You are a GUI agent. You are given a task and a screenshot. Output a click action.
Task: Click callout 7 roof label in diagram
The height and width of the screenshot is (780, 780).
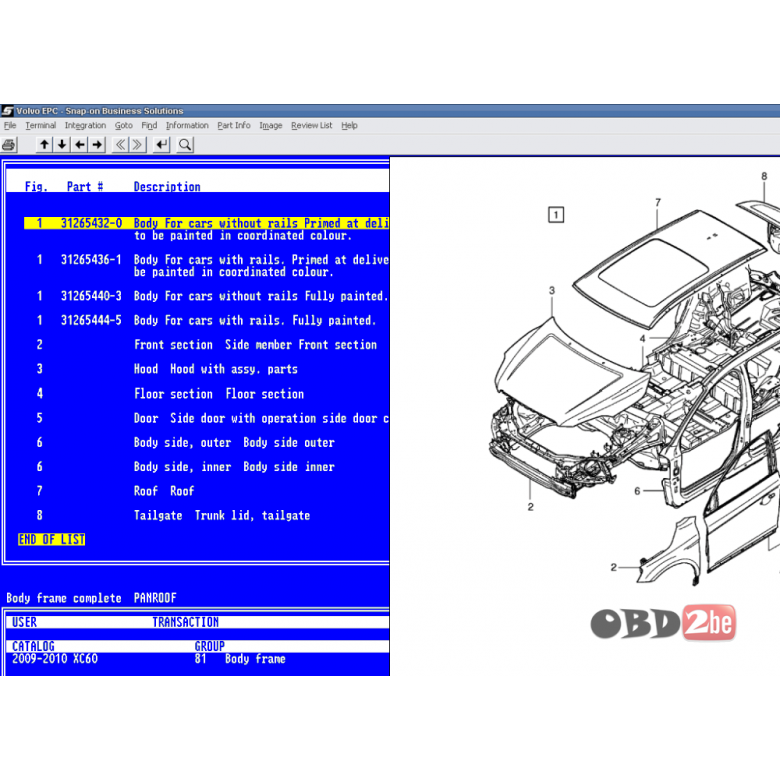(658, 202)
